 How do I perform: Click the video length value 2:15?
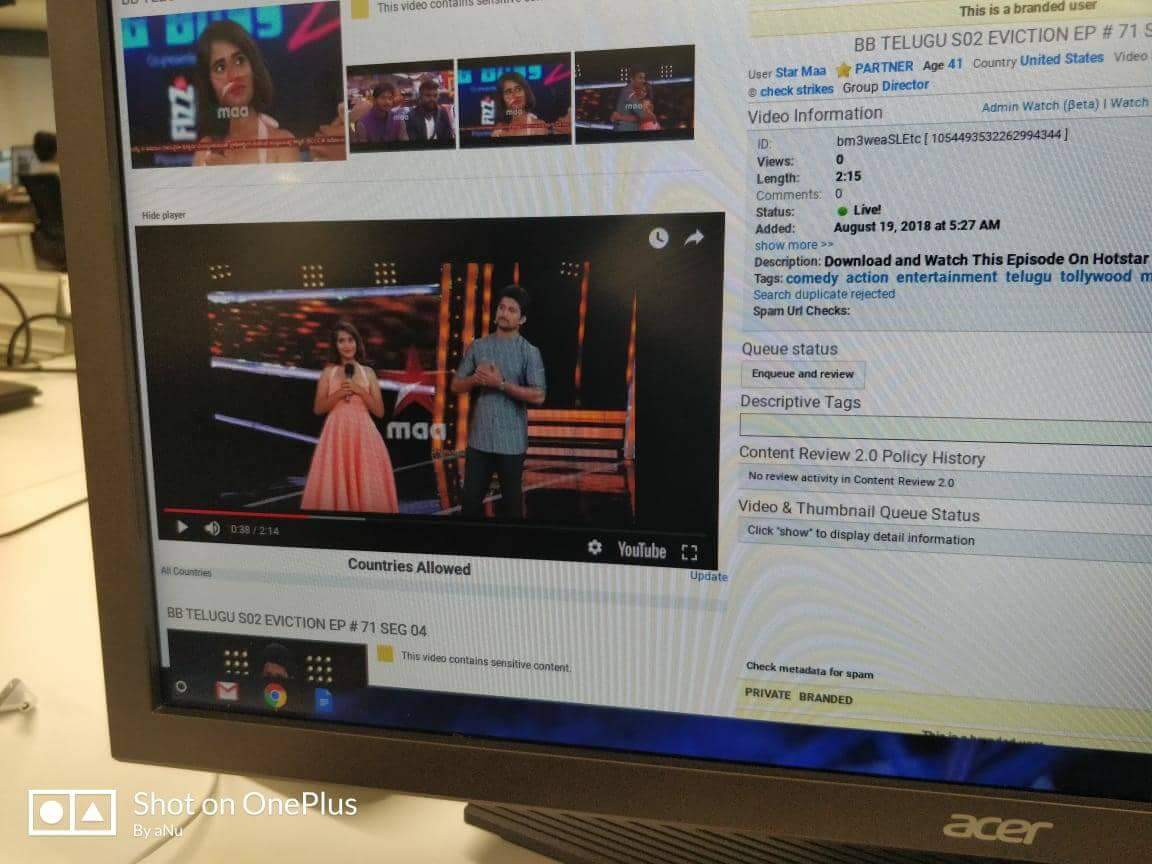click(848, 176)
